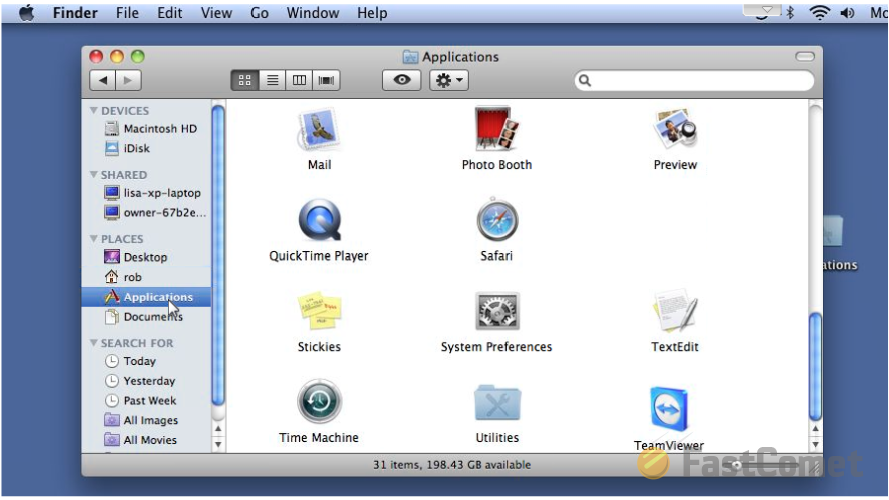
Task: Click the main pane scroll up arrow
Action: point(815,429)
